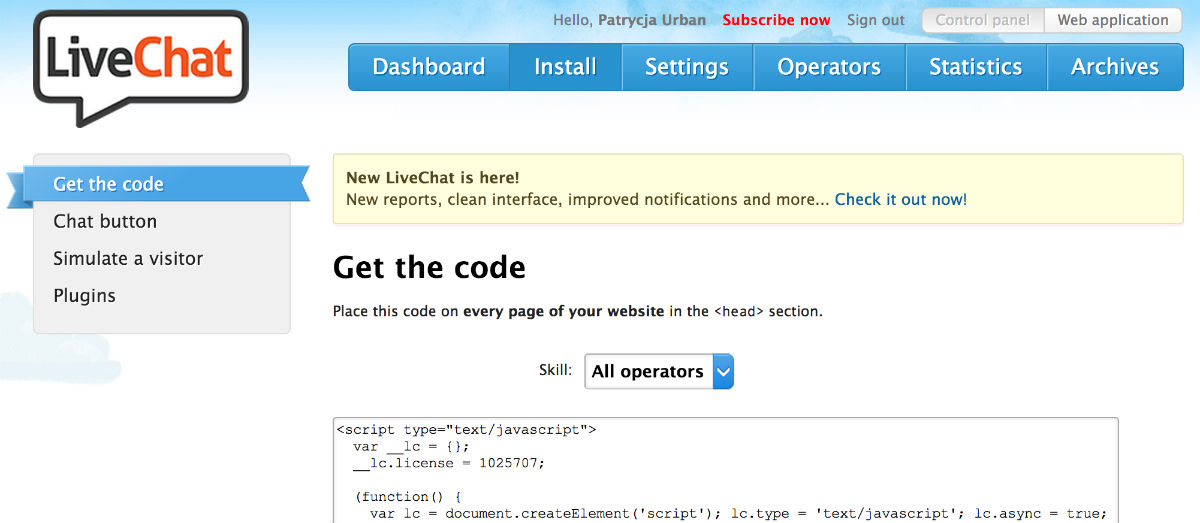Open Simulate a visitor page
Screen dimensions: 1200x523
(x=128, y=258)
